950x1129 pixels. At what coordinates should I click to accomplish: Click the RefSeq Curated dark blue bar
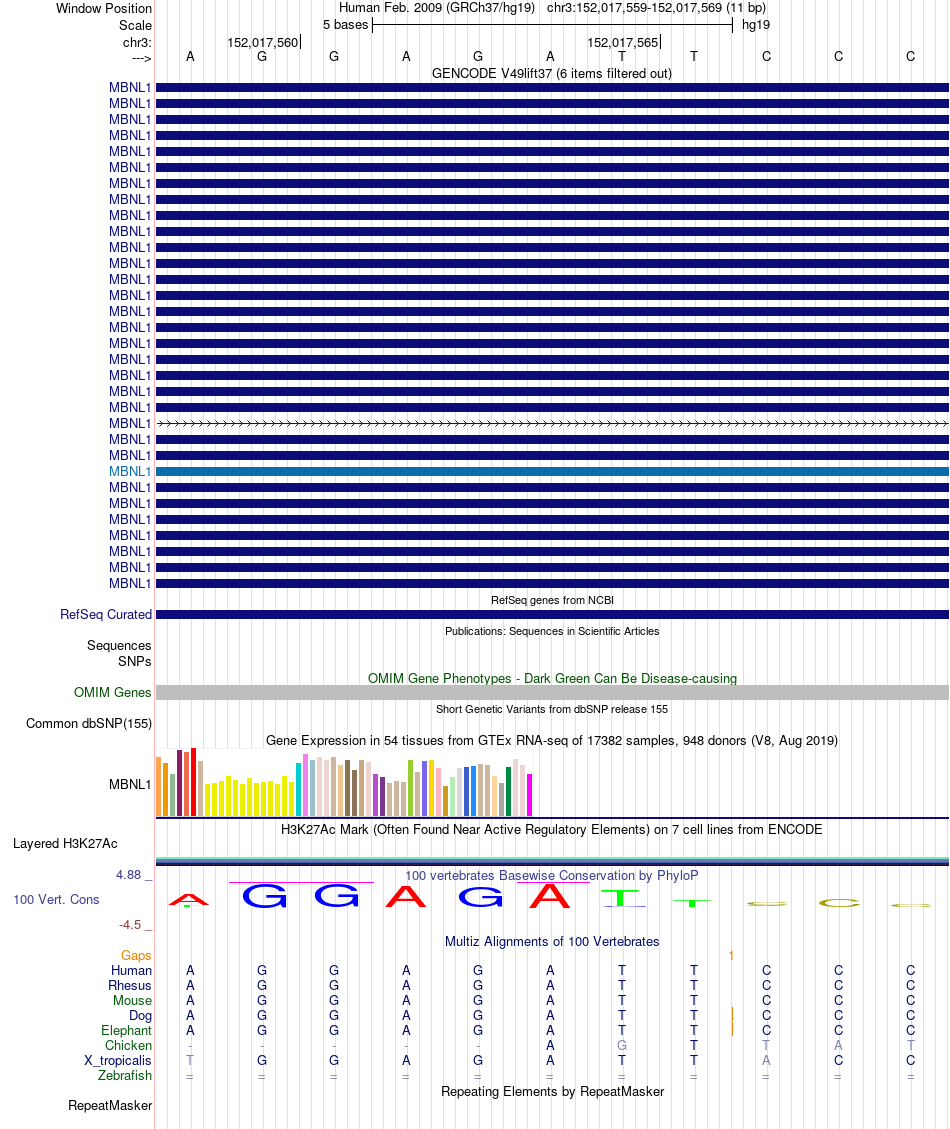coord(552,614)
